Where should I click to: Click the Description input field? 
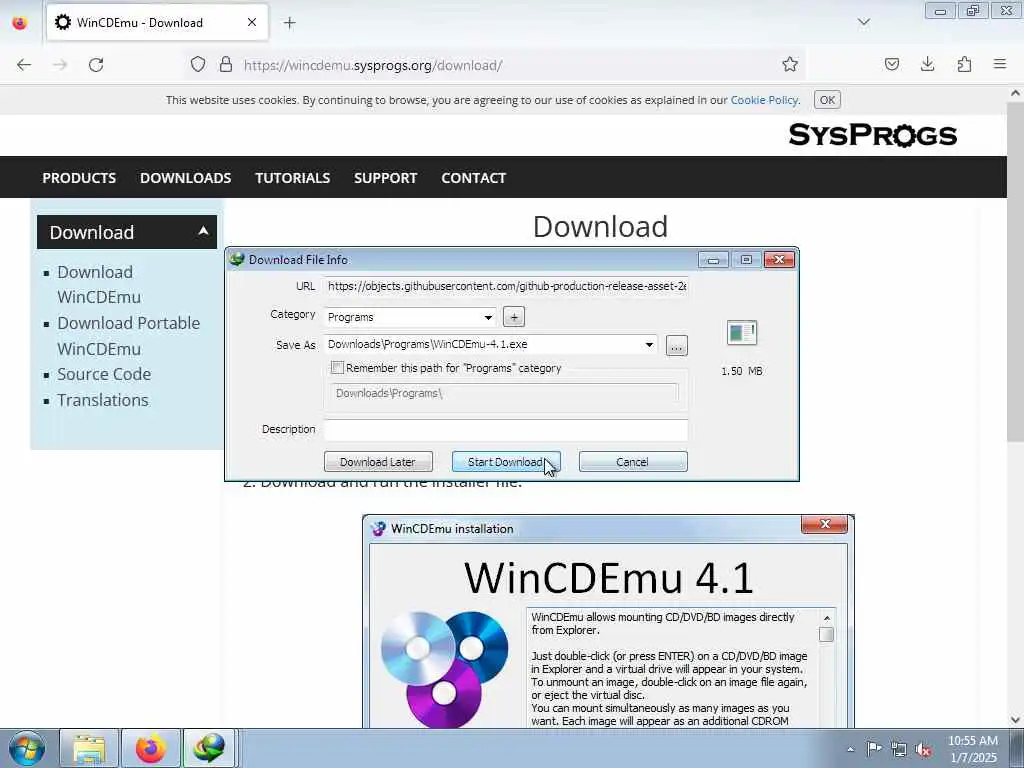(506, 429)
